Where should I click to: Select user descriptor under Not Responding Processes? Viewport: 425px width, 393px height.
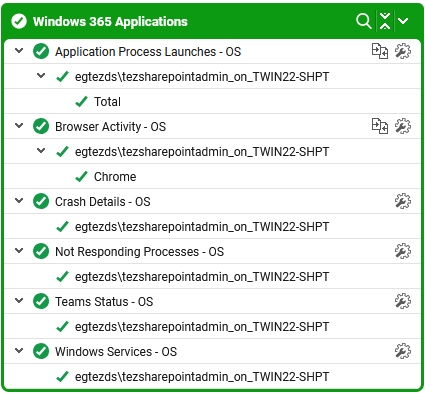tap(202, 277)
